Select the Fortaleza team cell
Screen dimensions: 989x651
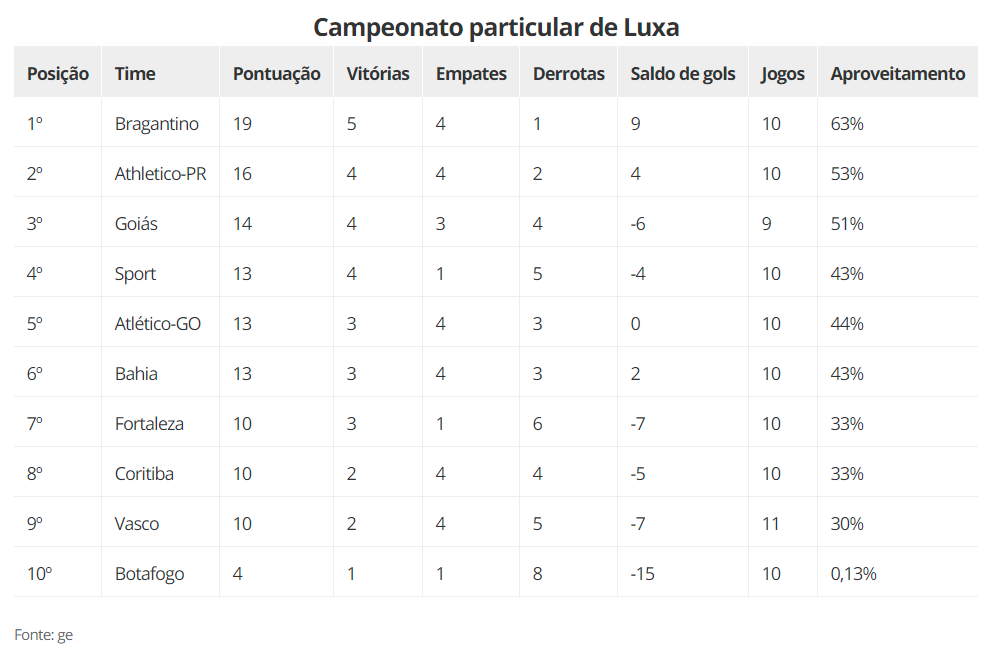(x=149, y=424)
